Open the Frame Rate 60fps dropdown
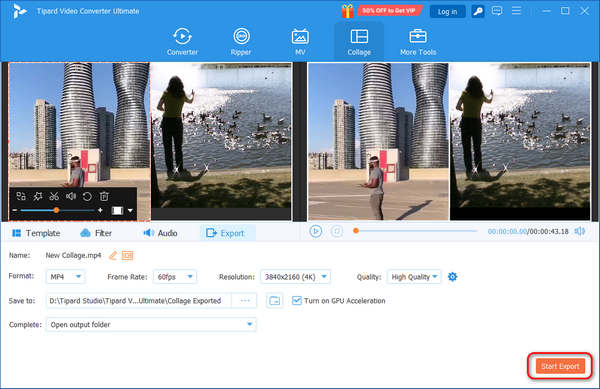600x389 pixels. coord(175,277)
